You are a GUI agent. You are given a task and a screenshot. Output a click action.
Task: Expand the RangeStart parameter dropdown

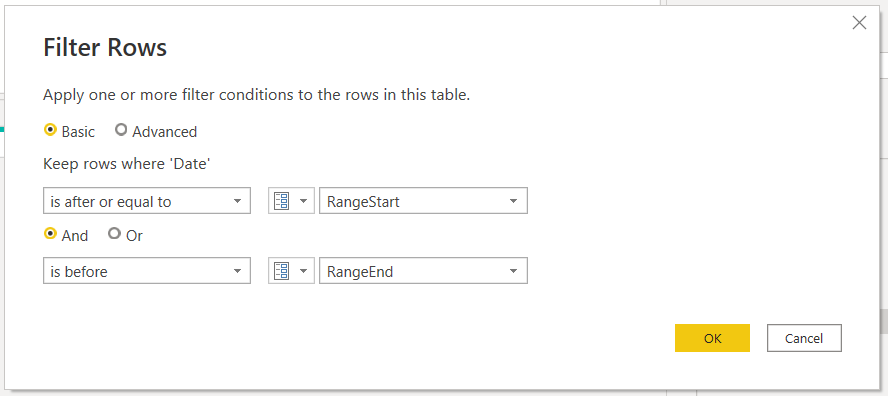tap(424, 201)
